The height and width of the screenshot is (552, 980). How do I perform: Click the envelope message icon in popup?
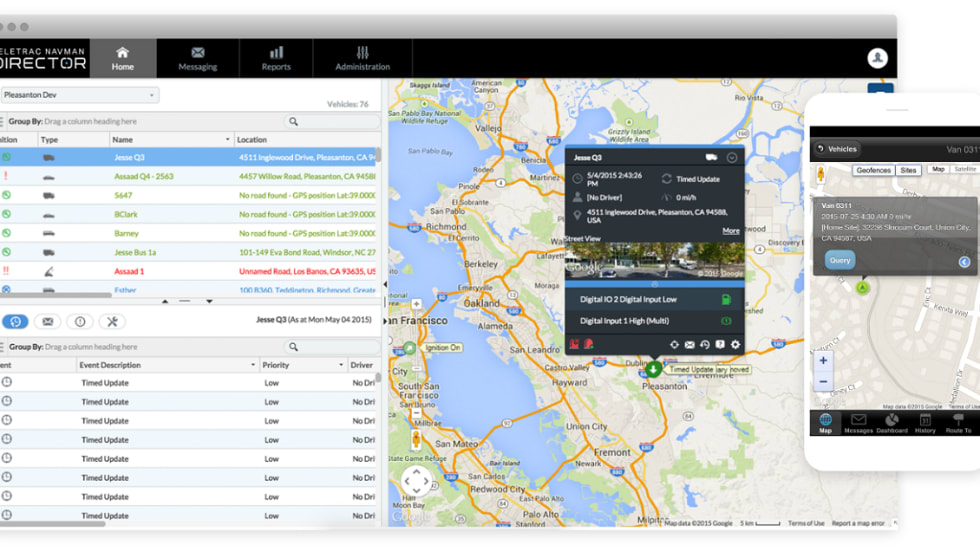point(689,345)
